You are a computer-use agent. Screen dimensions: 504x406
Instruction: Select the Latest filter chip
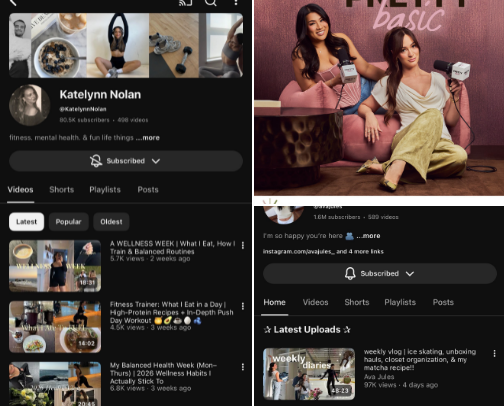[26, 222]
